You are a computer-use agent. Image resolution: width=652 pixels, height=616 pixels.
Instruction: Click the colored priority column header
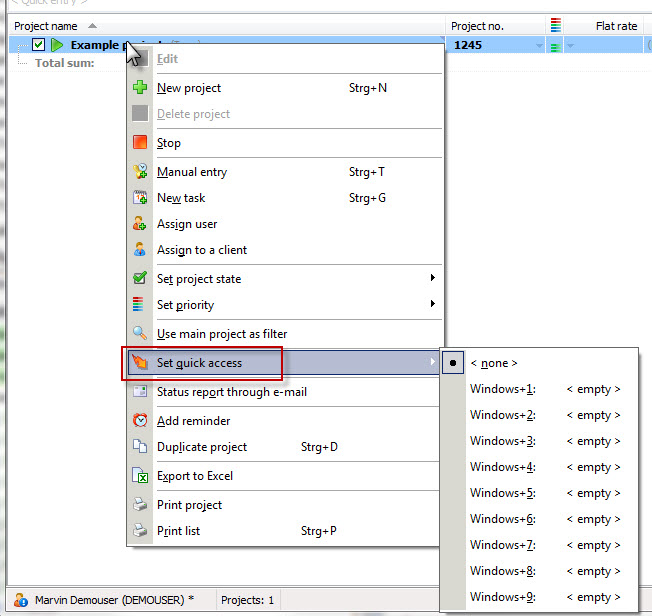coord(556,25)
